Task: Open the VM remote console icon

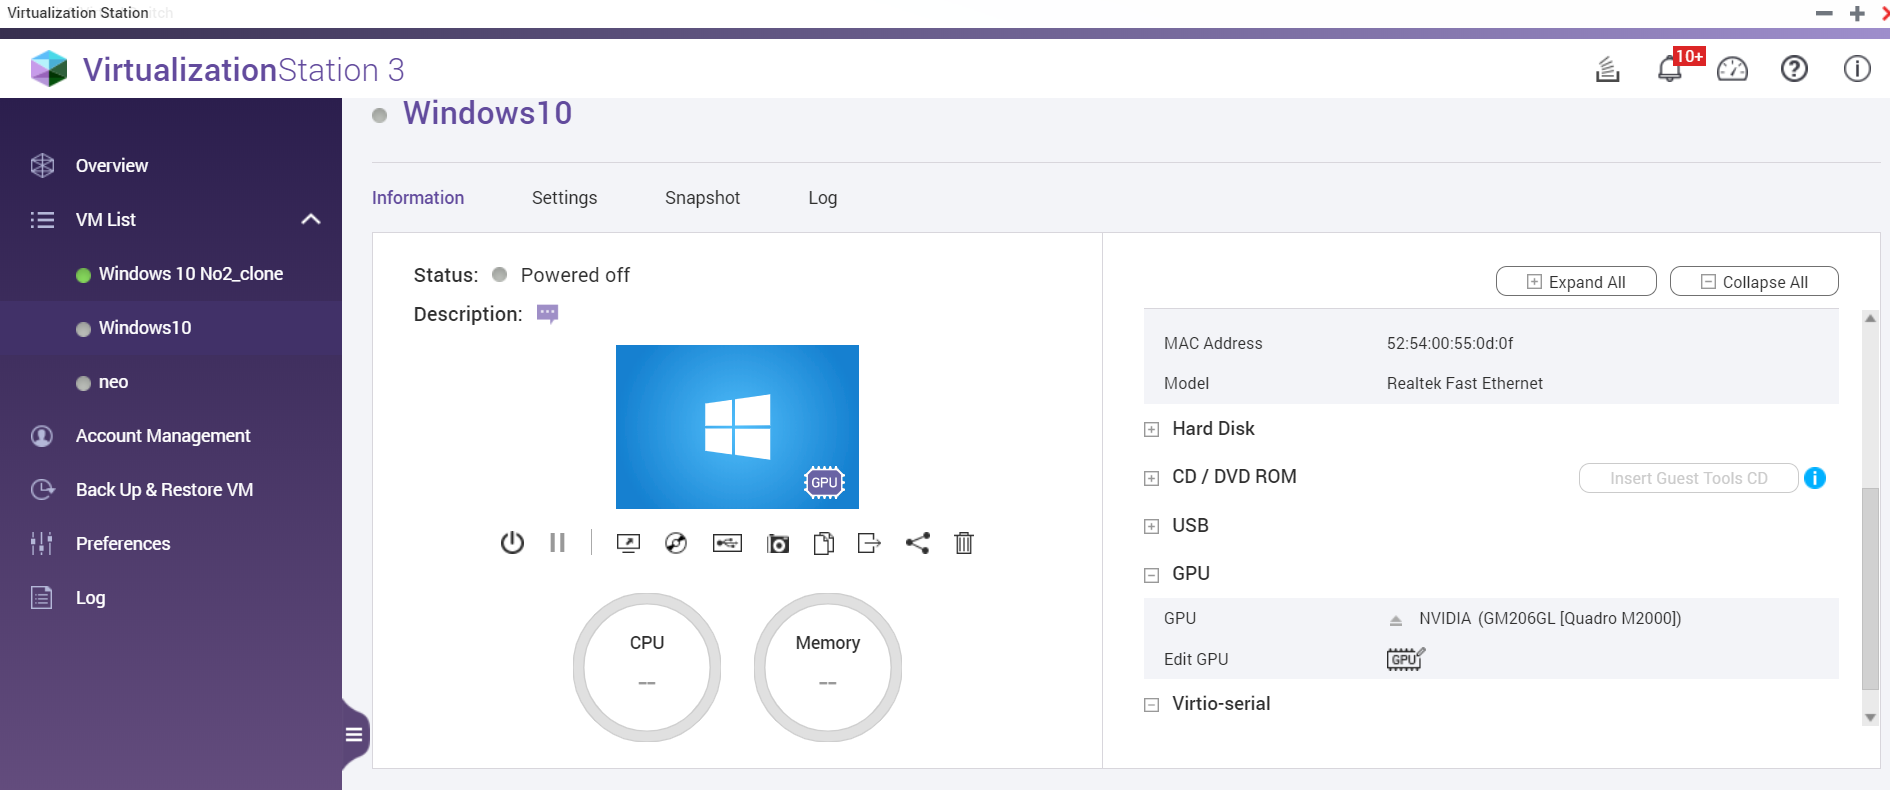Action: (628, 543)
